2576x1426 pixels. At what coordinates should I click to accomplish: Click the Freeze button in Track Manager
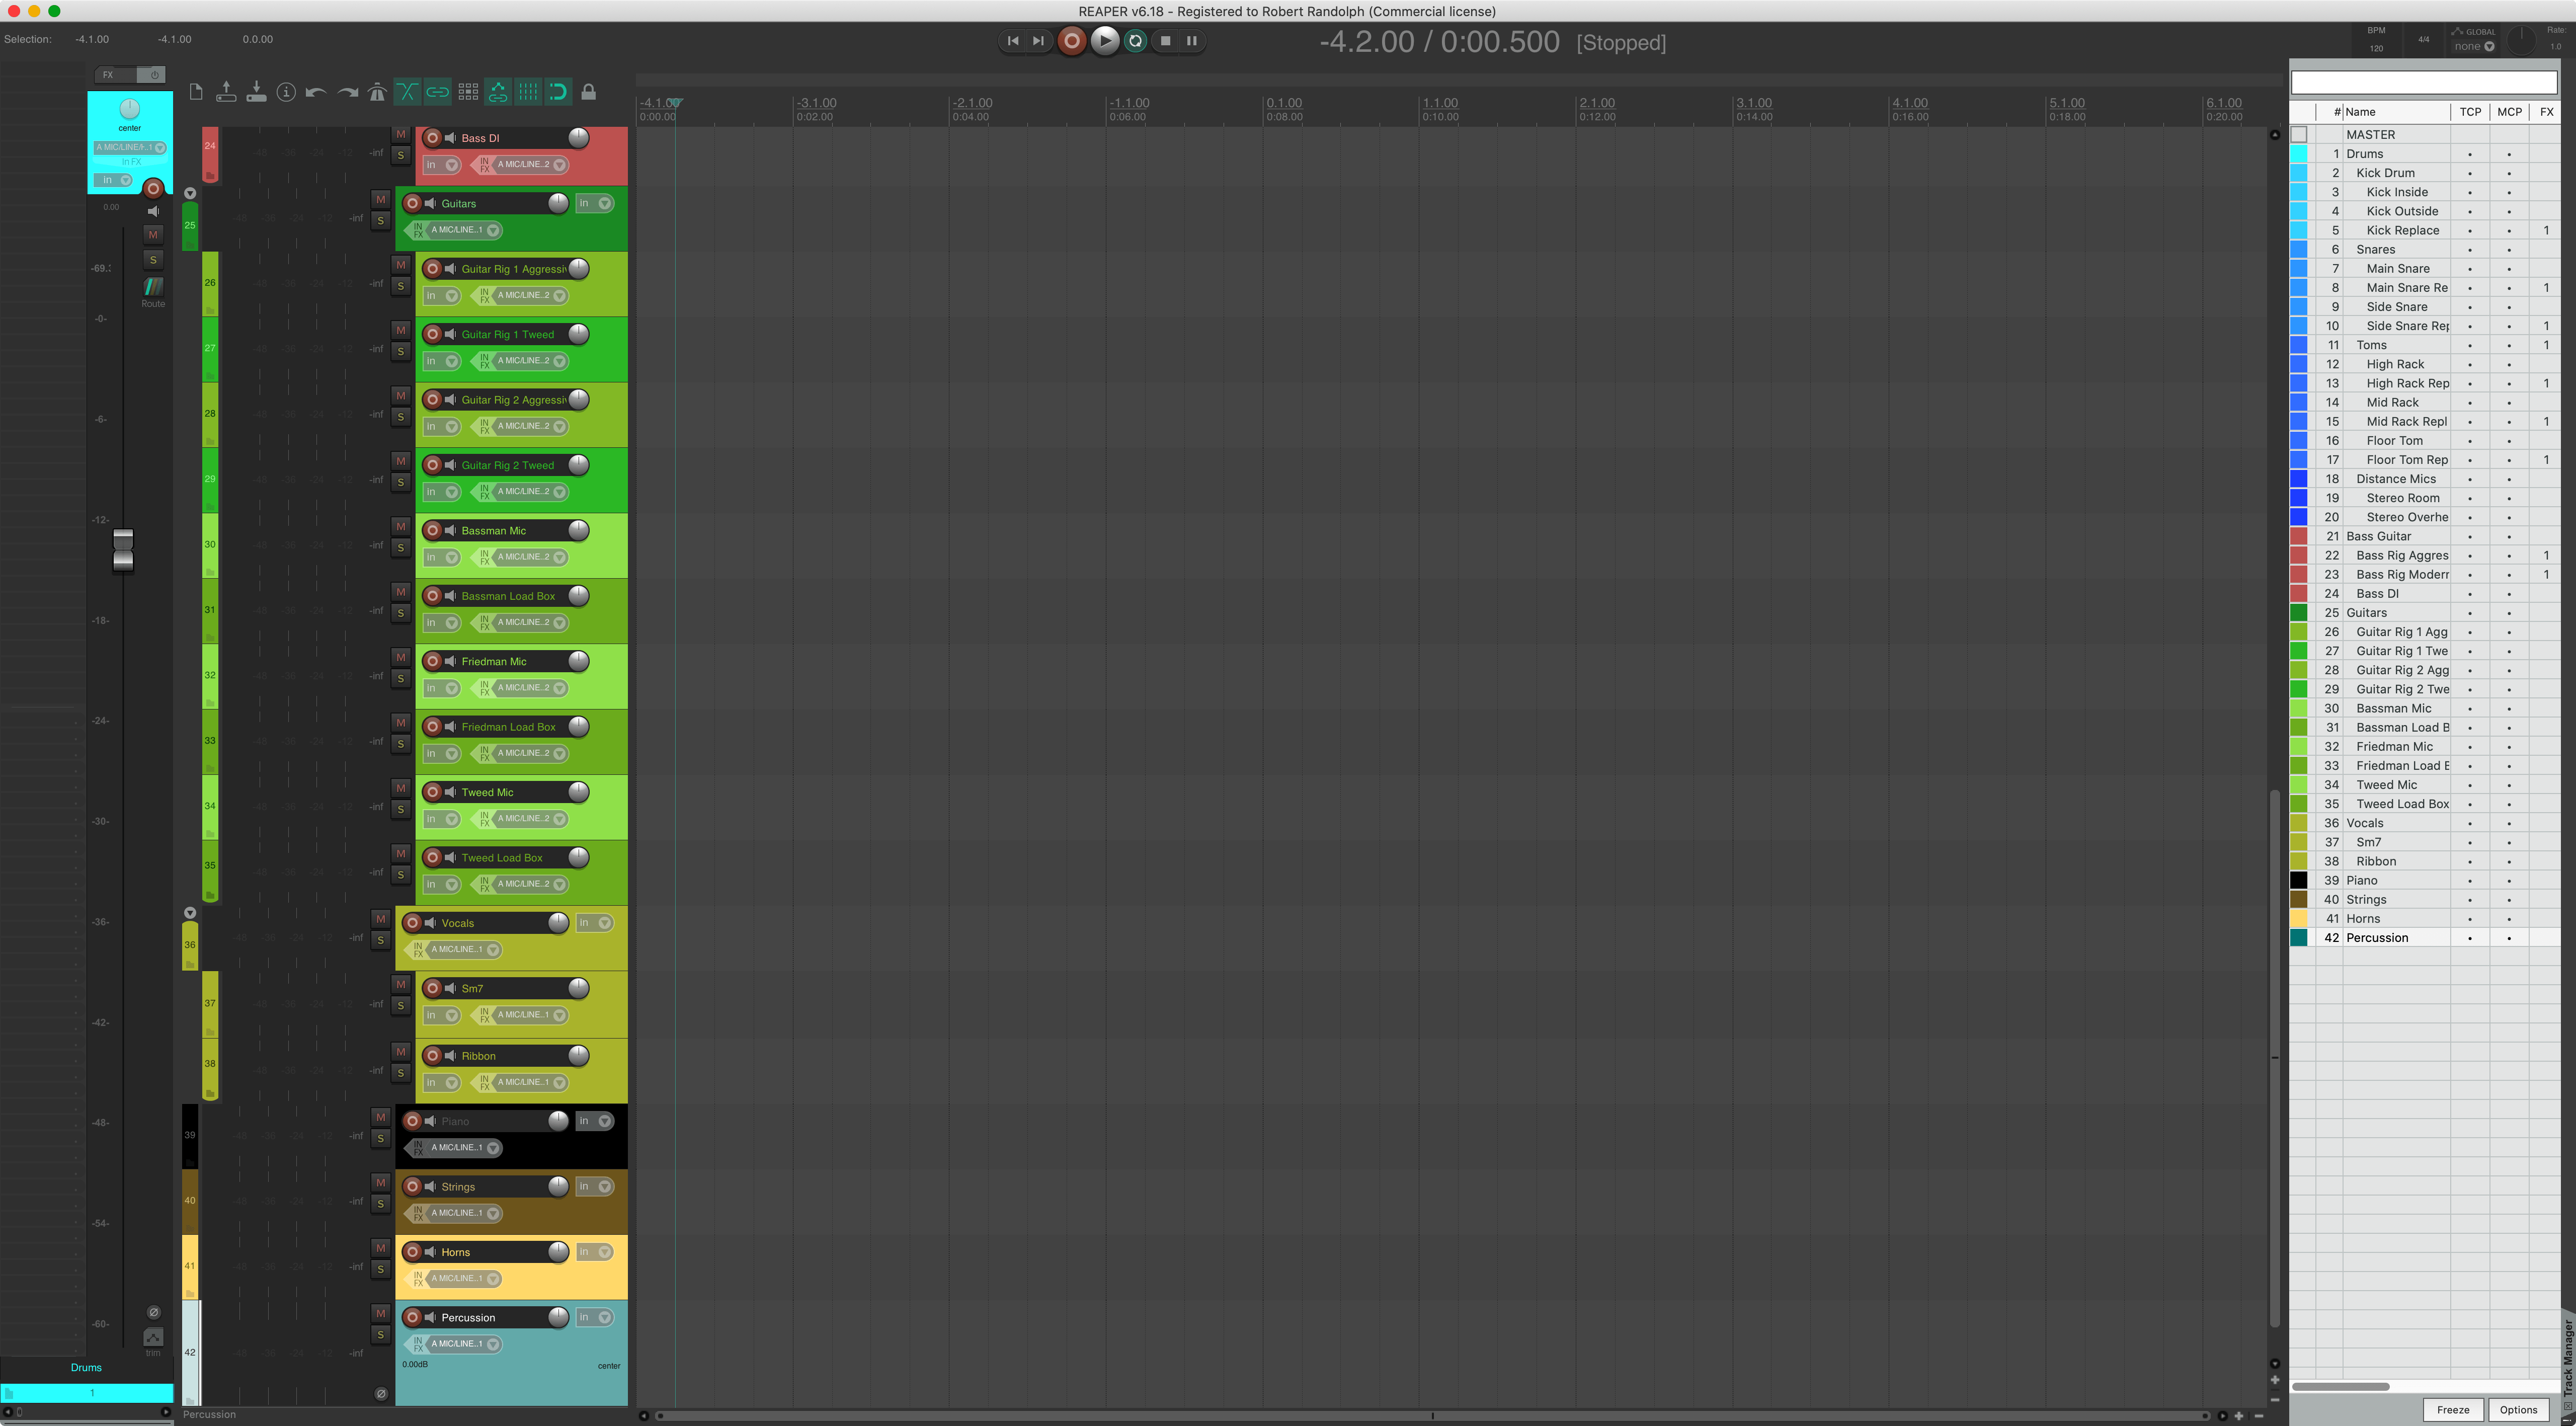[x=2453, y=1409]
